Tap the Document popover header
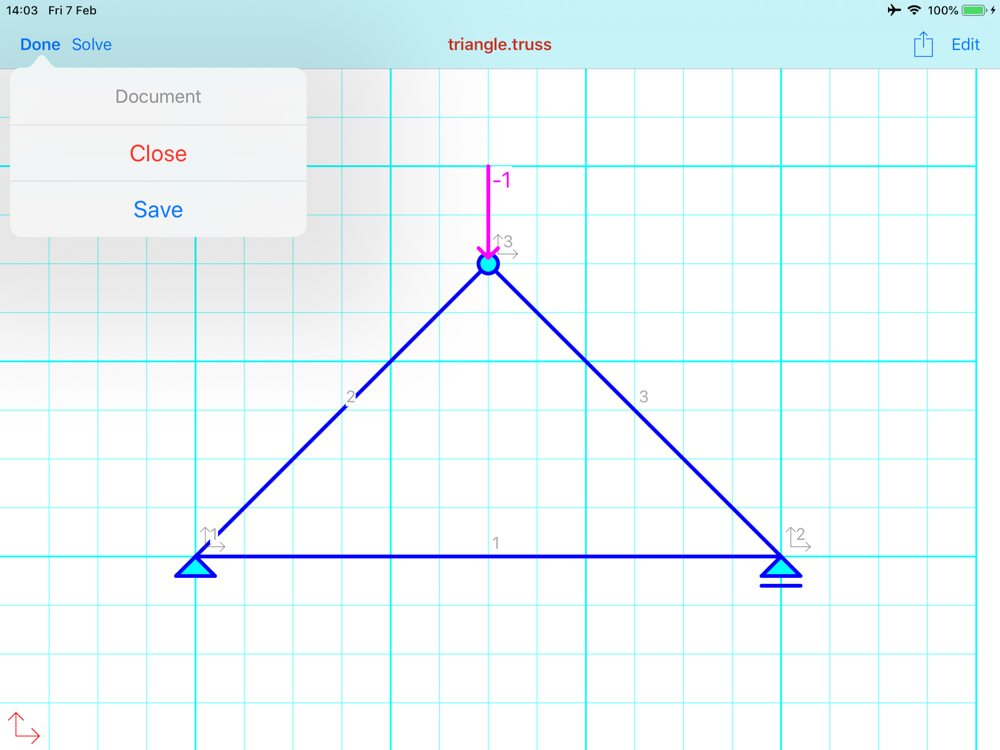Screen dimensions: 1000x750 pos(158,97)
